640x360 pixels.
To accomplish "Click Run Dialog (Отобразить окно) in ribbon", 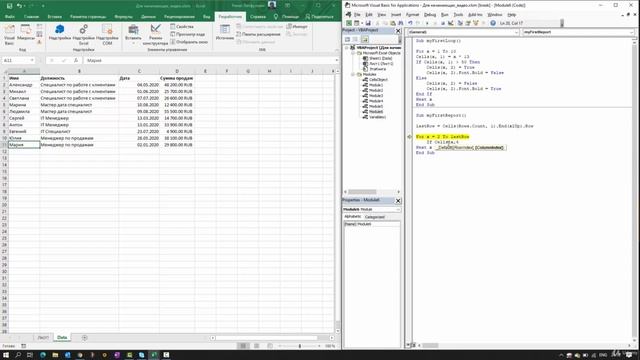I will click(x=189, y=42).
